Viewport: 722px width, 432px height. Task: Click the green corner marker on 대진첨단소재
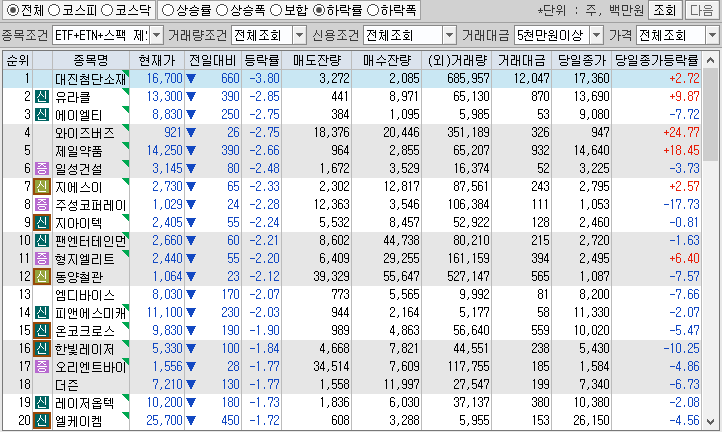[x=126, y=73]
